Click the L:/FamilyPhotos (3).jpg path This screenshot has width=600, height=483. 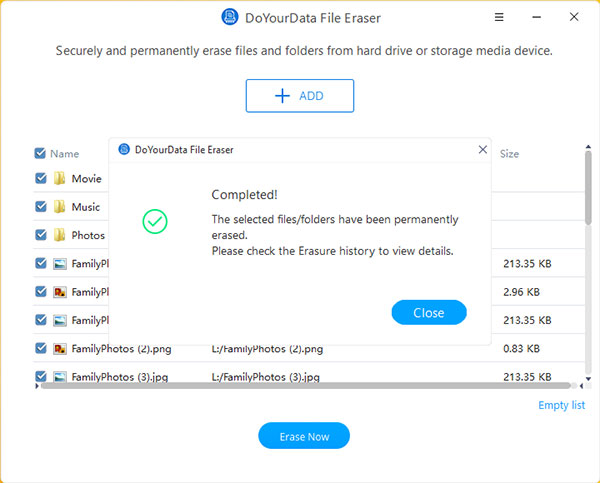pos(266,377)
